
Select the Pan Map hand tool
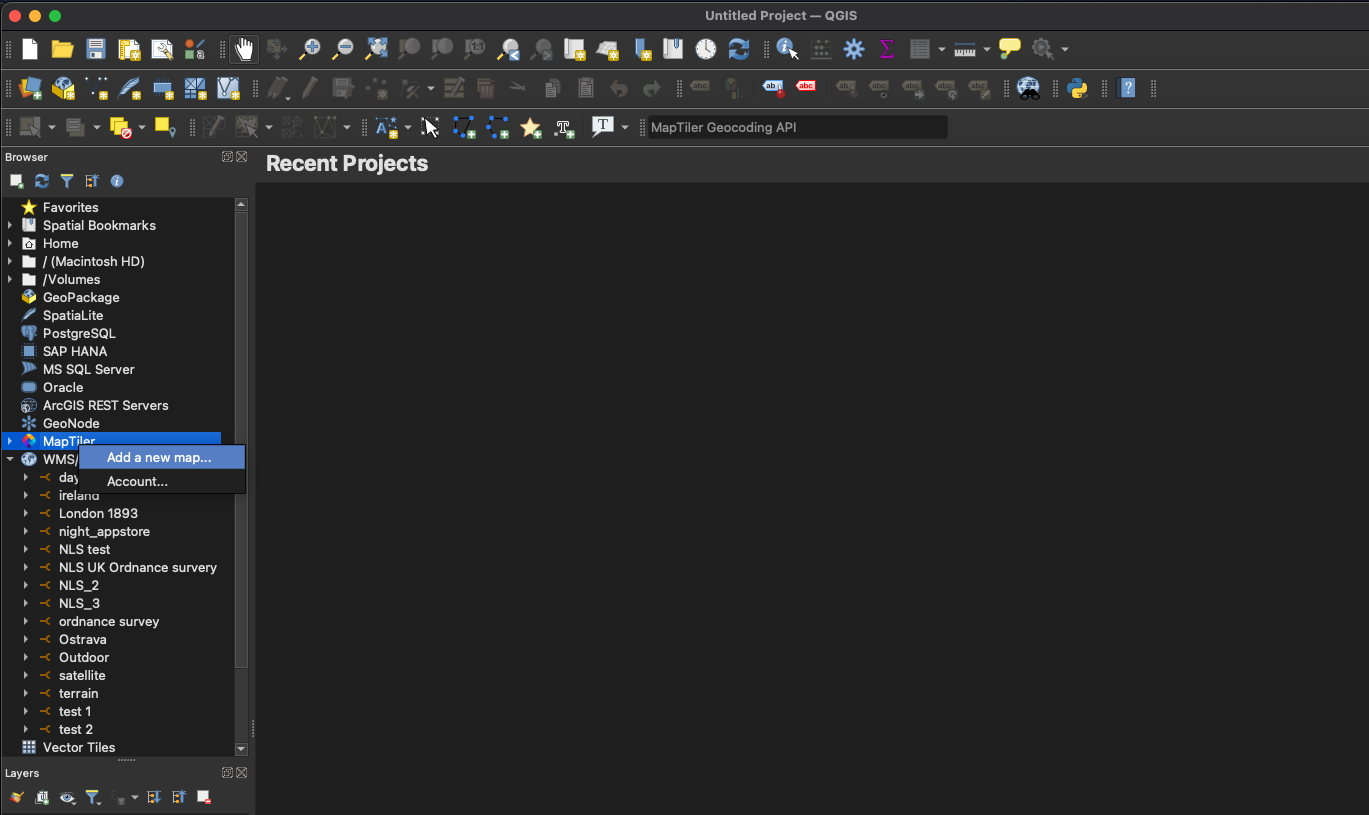coord(244,49)
